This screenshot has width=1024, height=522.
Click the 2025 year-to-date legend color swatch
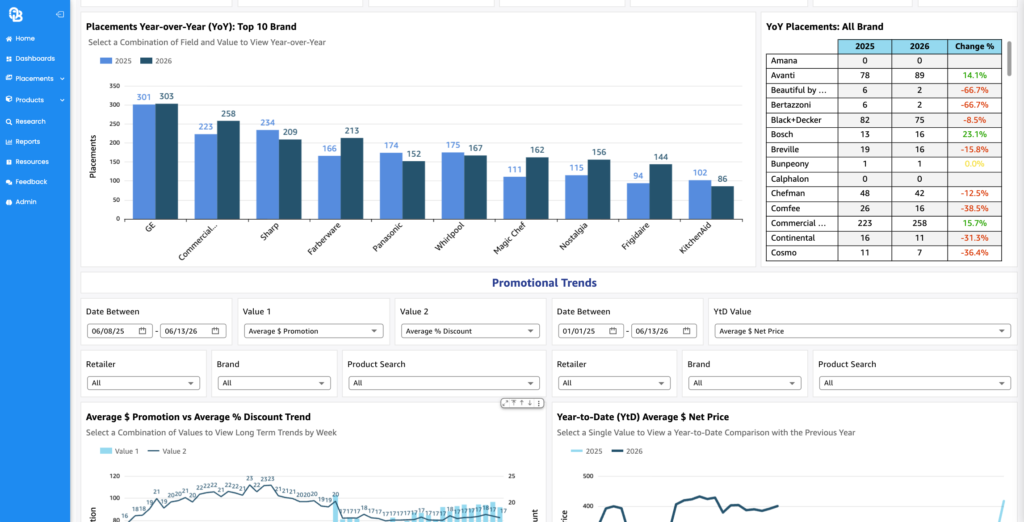pyautogui.click(x=577, y=451)
